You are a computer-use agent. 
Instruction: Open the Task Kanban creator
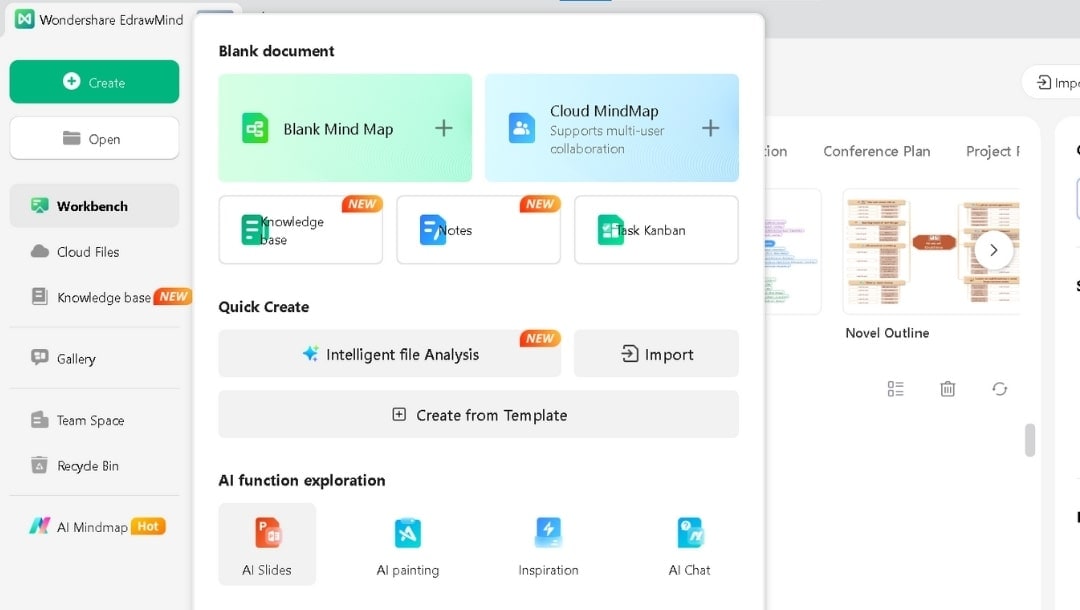(656, 230)
